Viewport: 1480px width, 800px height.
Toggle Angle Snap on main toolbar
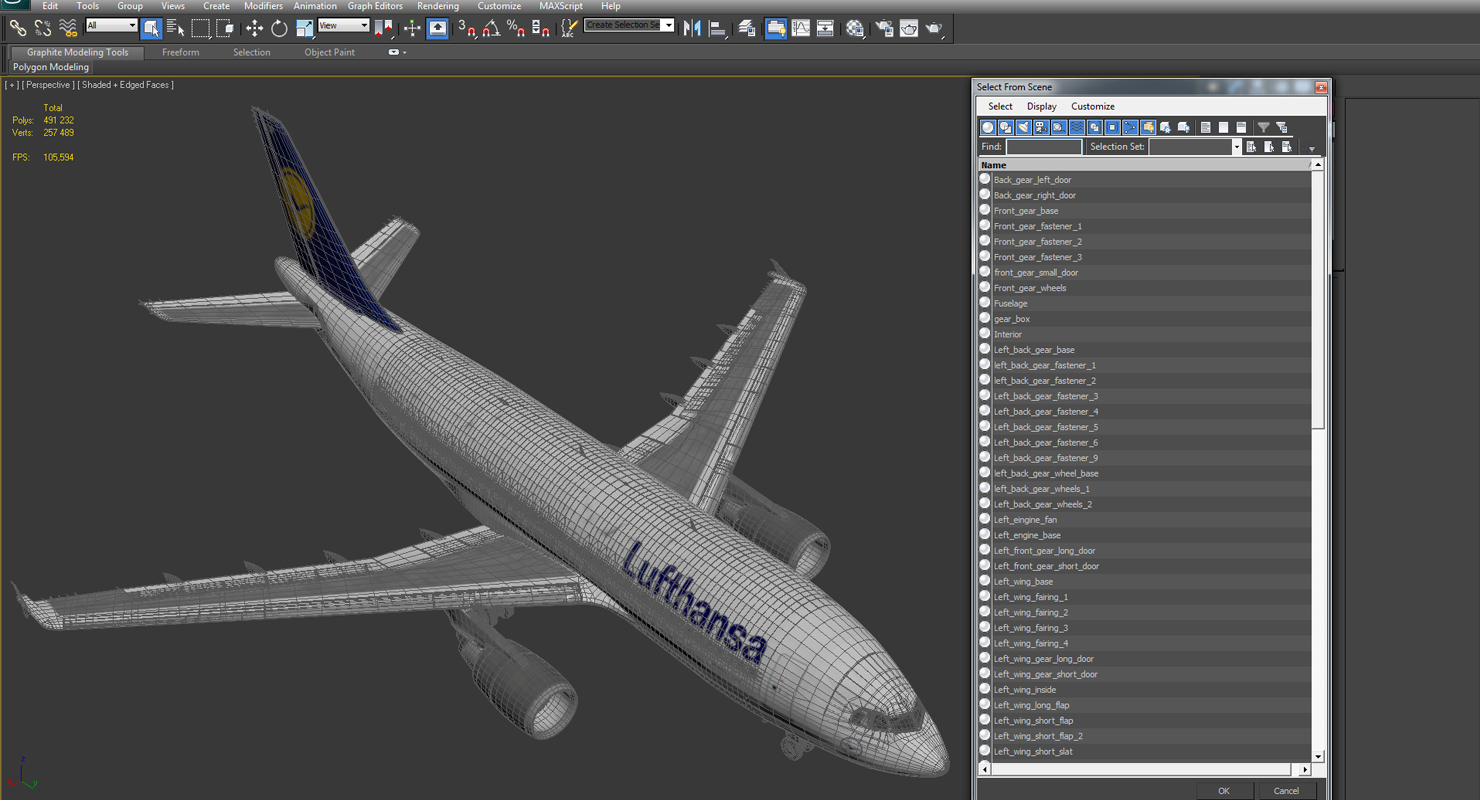click(x=491, y=28)
